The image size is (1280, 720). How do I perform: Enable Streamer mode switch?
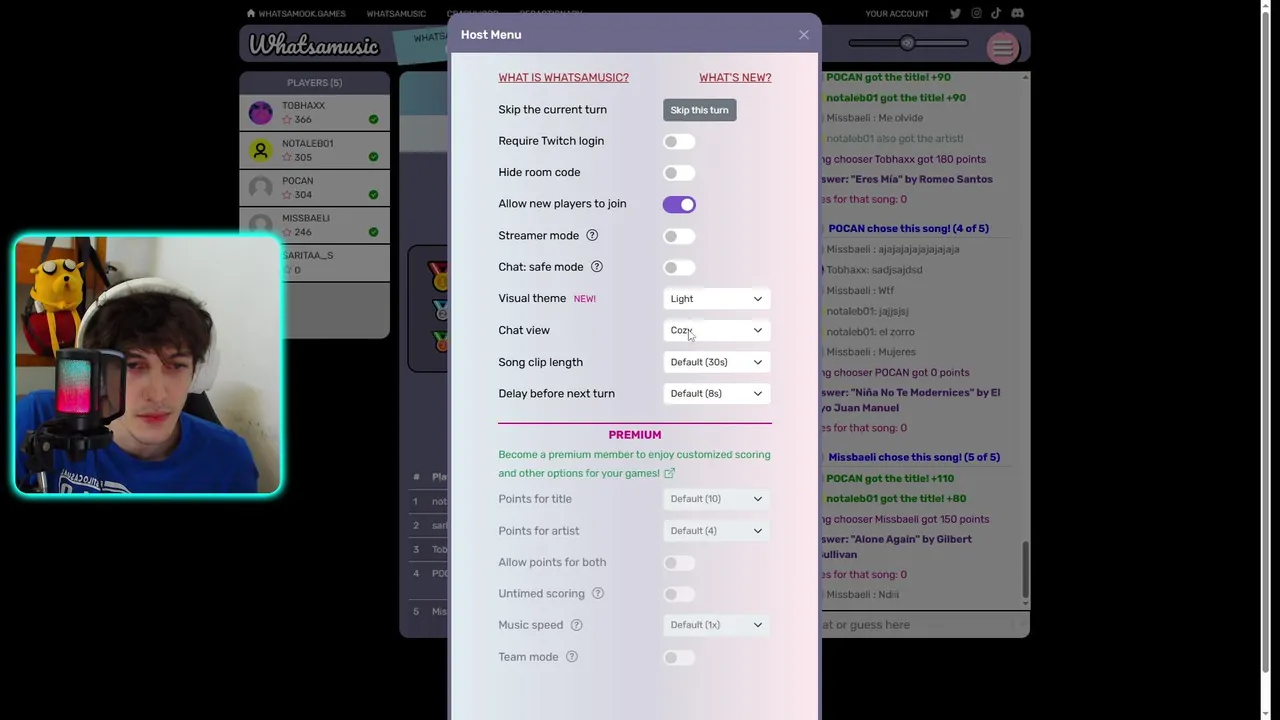679,236
